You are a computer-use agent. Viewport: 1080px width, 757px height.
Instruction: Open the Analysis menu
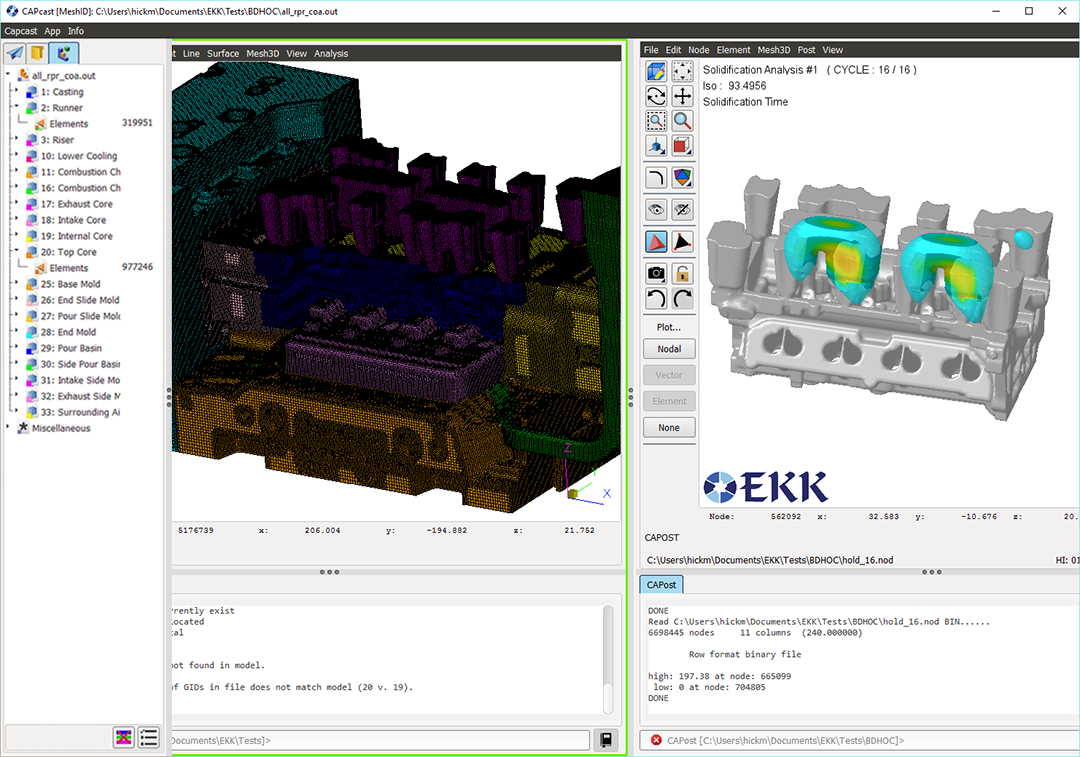point(331,53)
